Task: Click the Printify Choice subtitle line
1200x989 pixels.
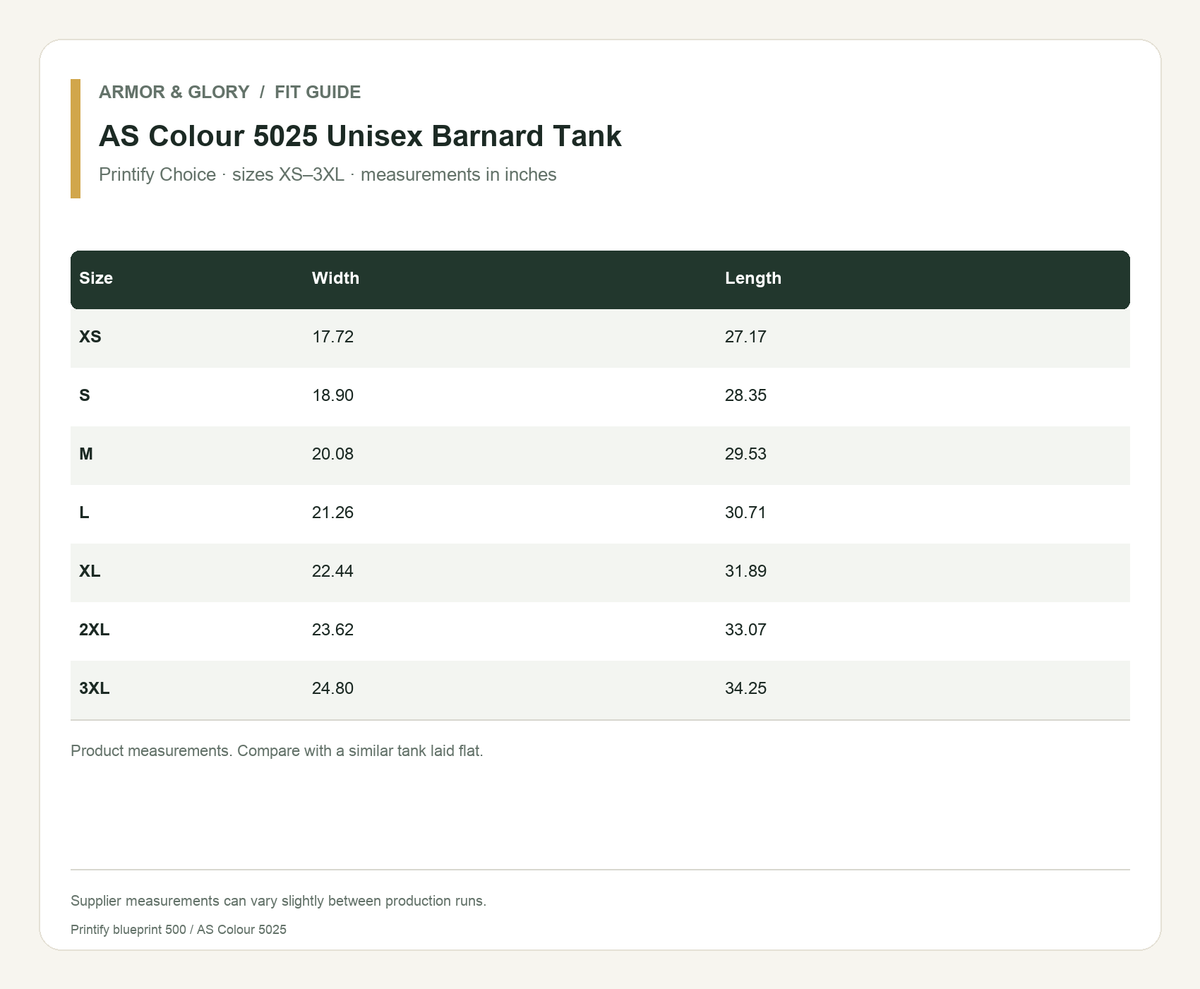Action: pos(328,175)
